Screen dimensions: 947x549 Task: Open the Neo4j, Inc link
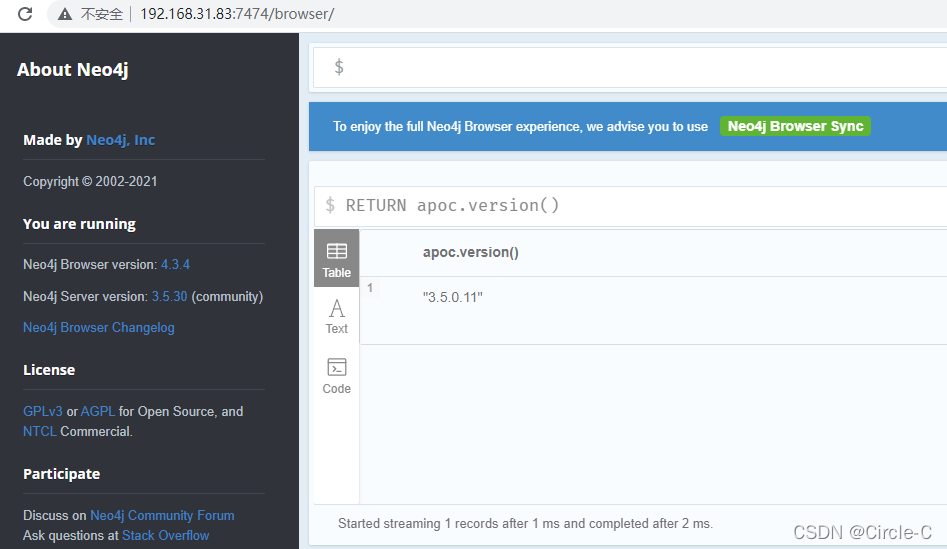[120, 140]
